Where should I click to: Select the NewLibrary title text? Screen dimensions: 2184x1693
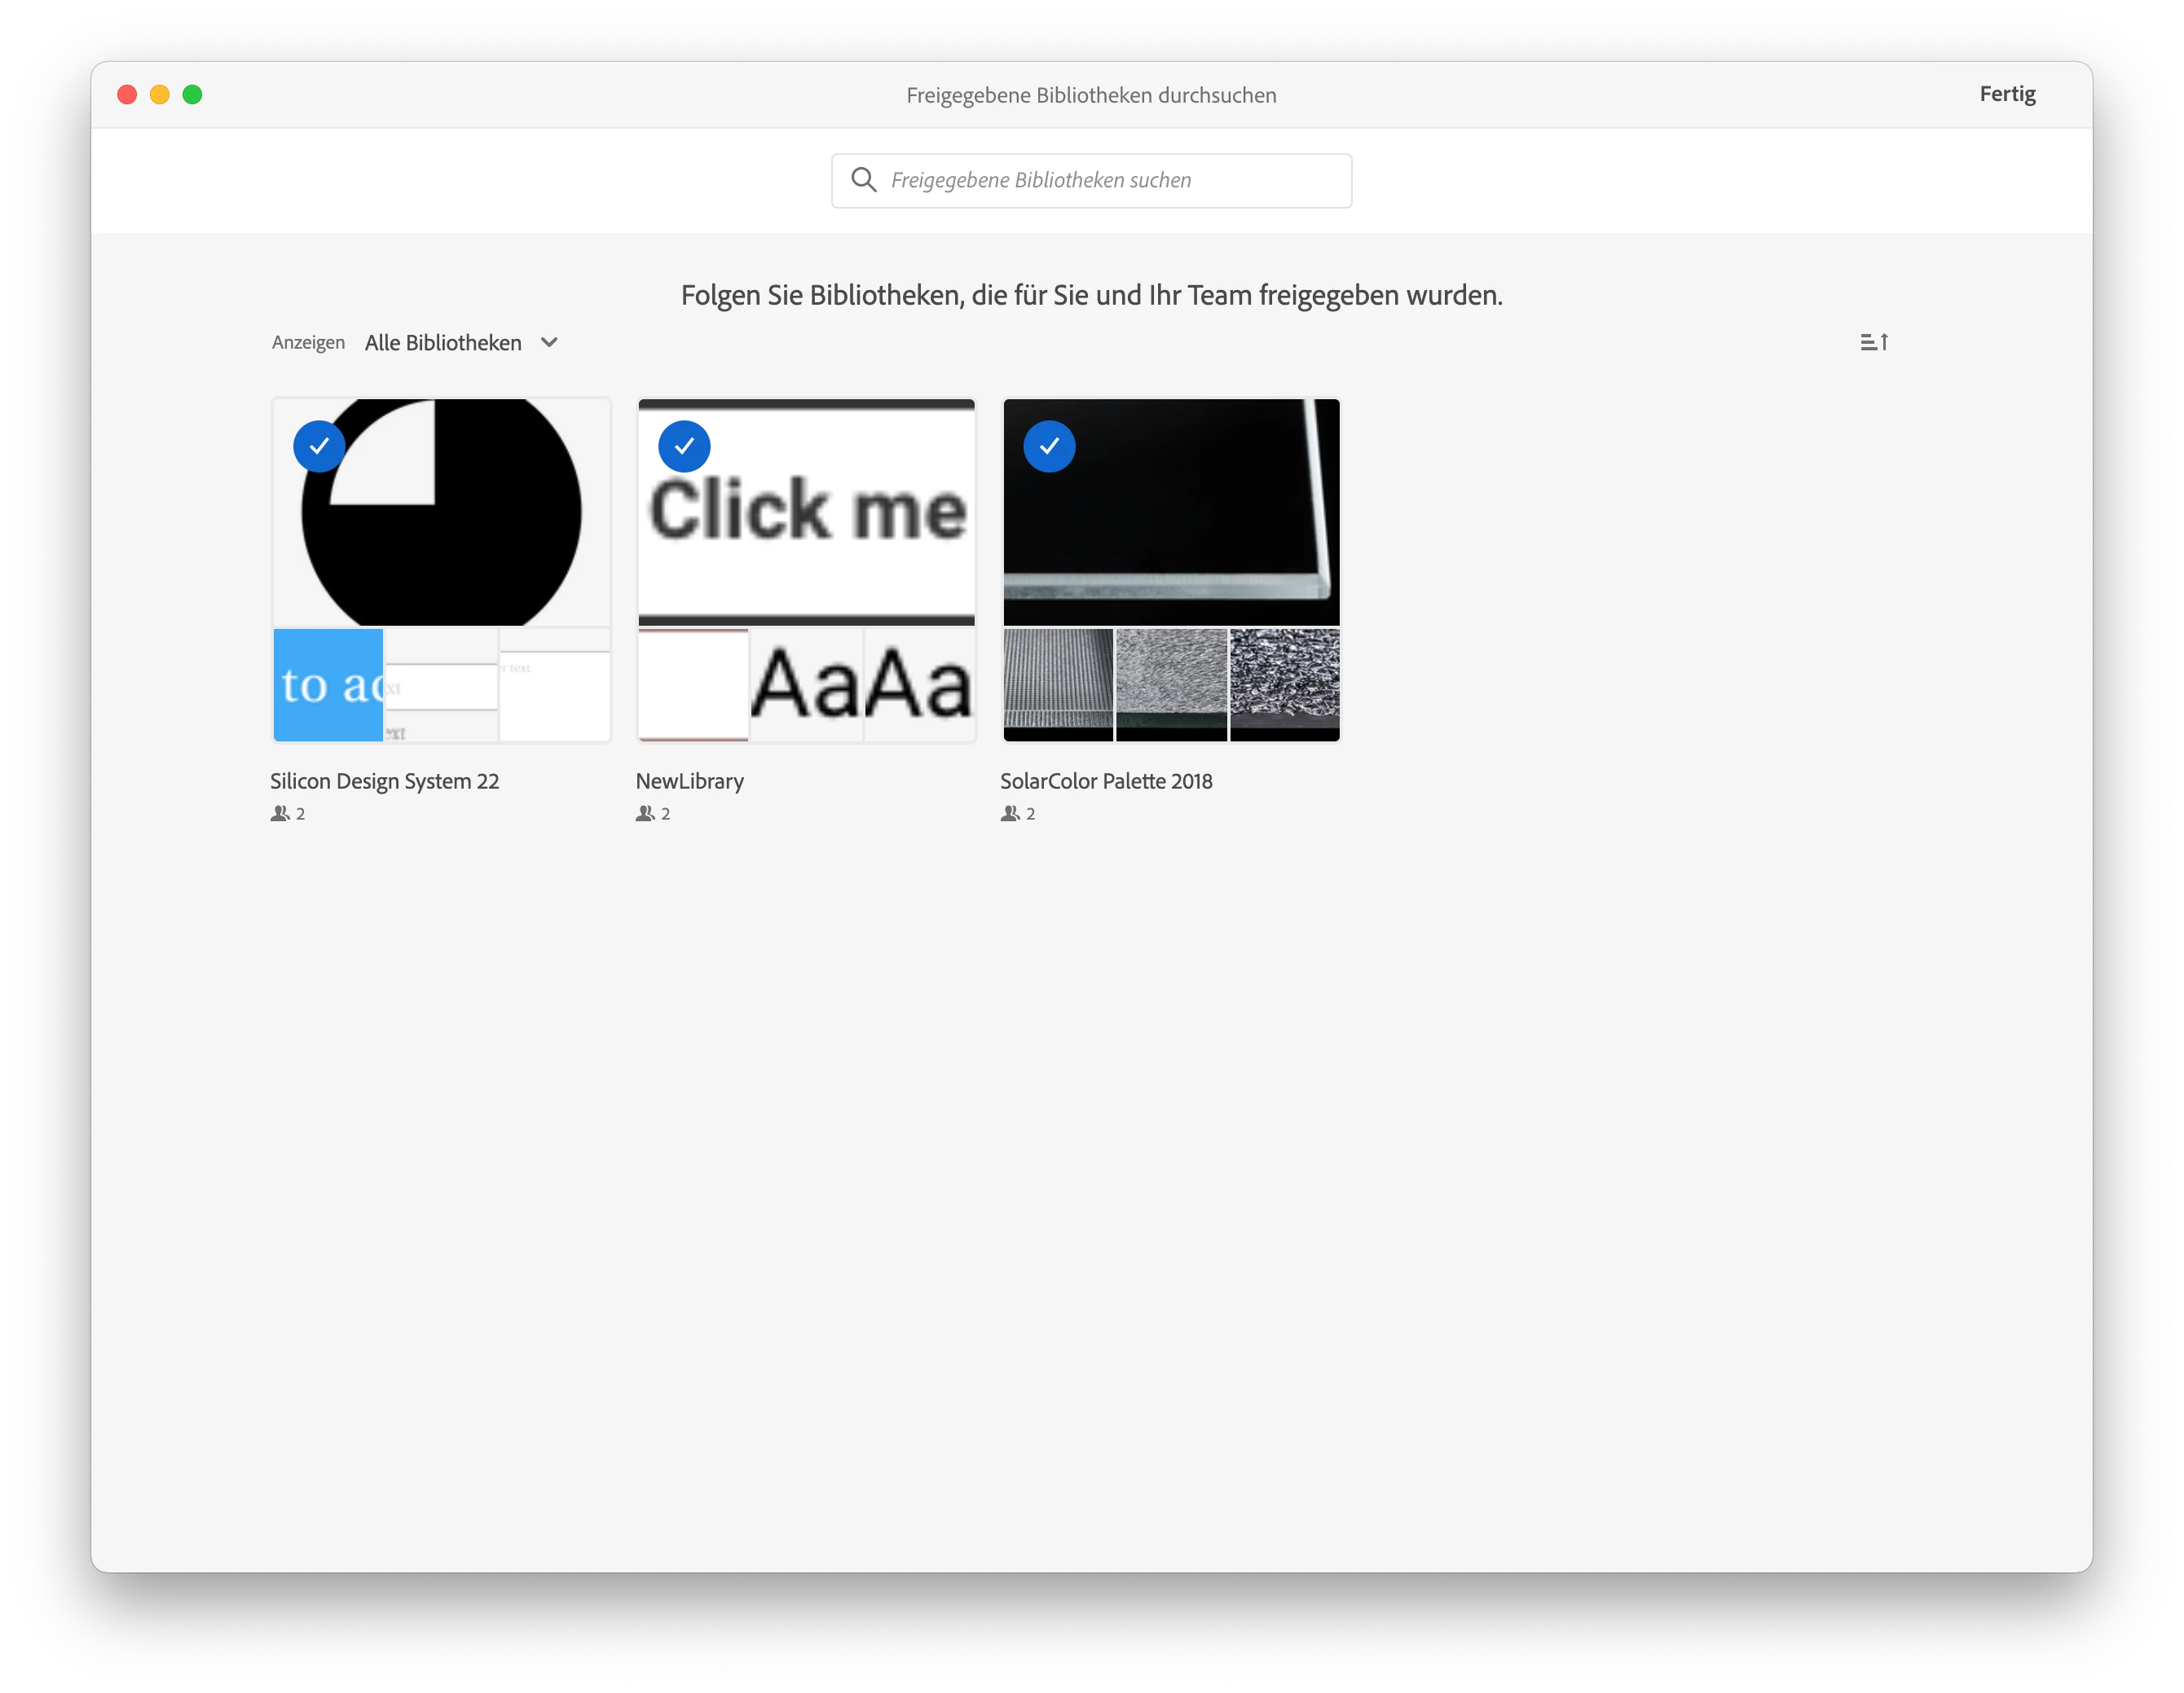pyautogui.click(x=689, y=781)
